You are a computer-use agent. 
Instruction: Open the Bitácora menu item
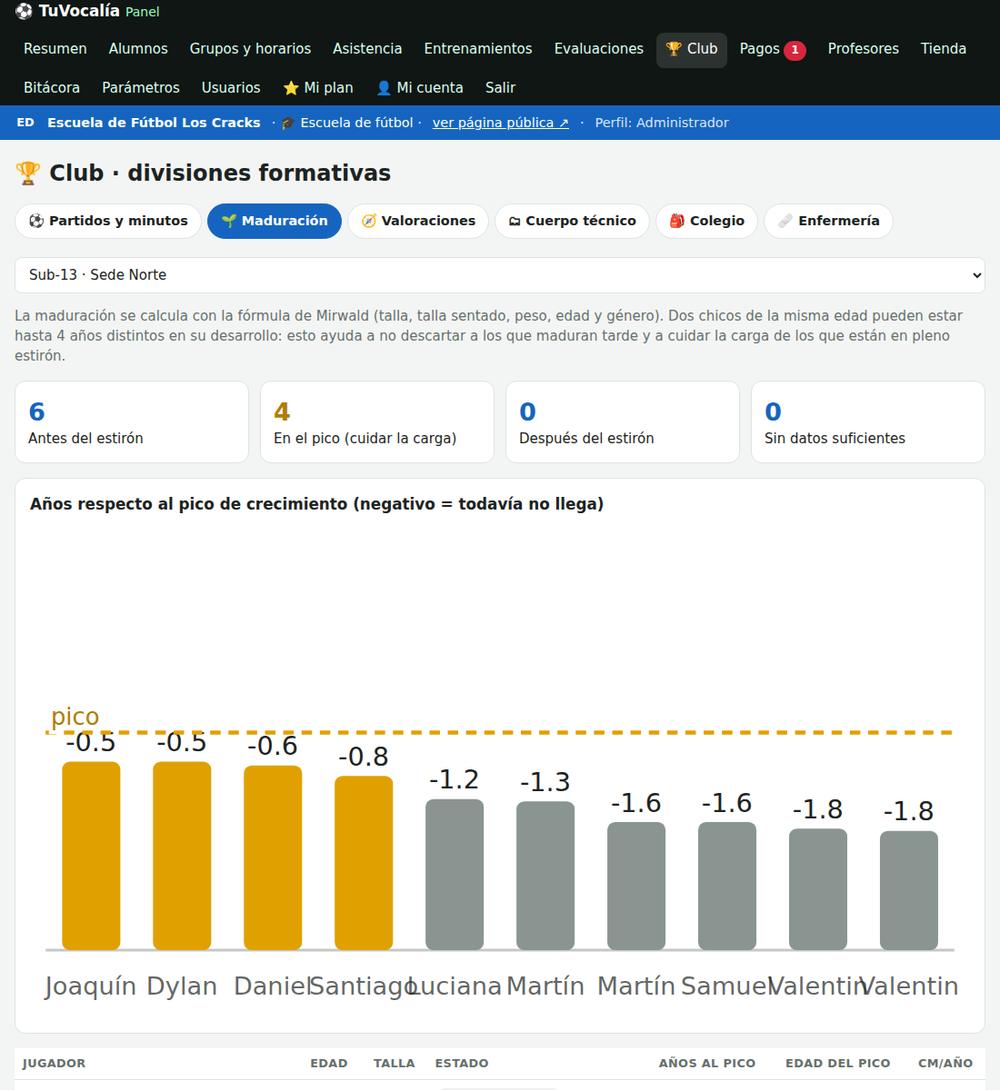click(52, 88)
